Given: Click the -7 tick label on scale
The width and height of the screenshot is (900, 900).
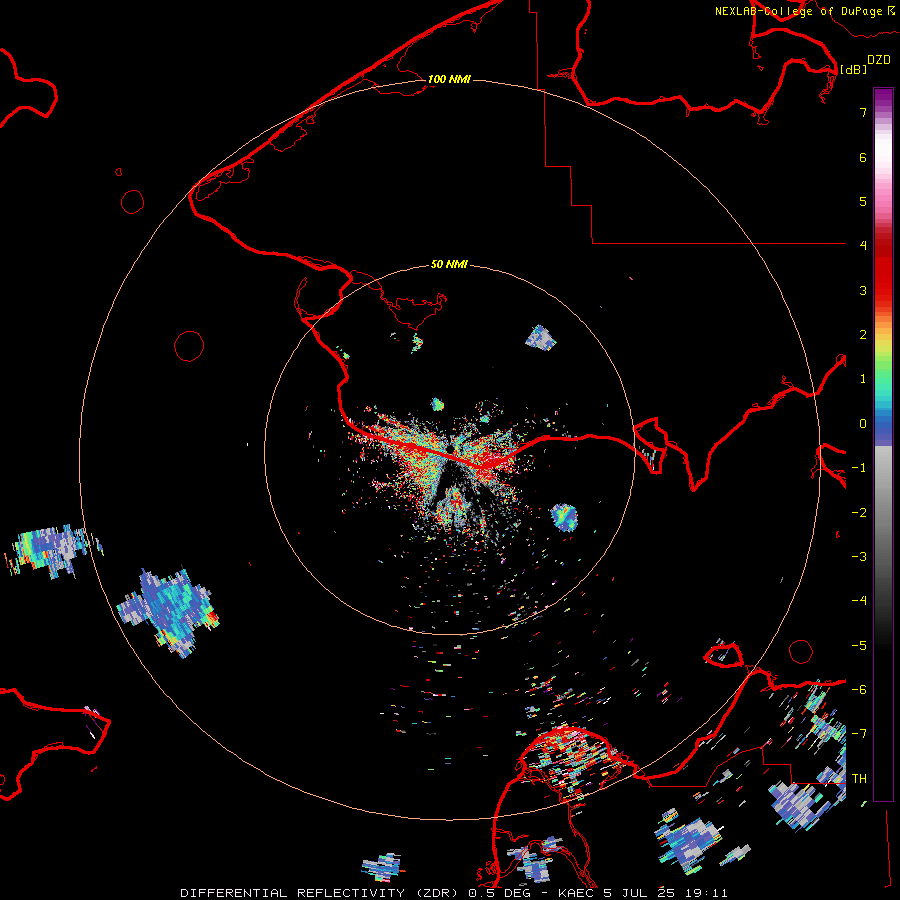Looking at the screenshot, I should (859, 734).
